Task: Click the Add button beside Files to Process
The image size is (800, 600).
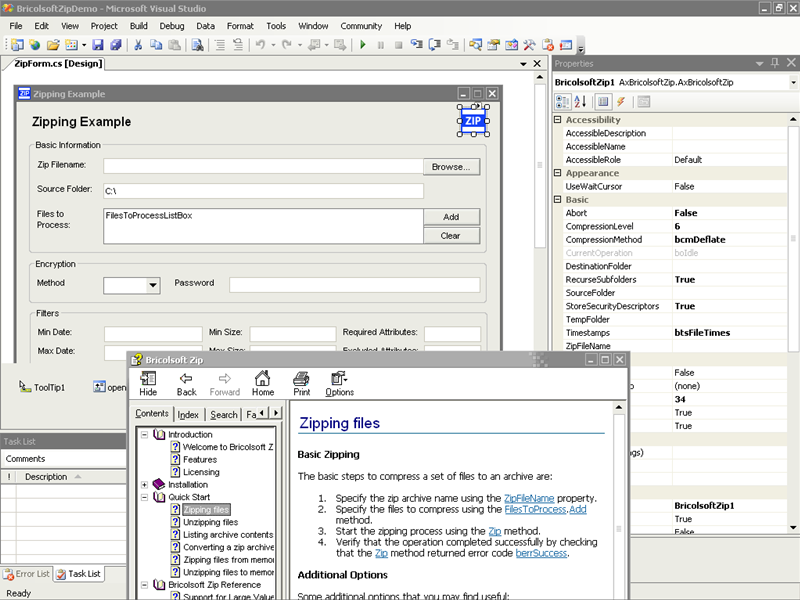Action: [x=451, y=217]
